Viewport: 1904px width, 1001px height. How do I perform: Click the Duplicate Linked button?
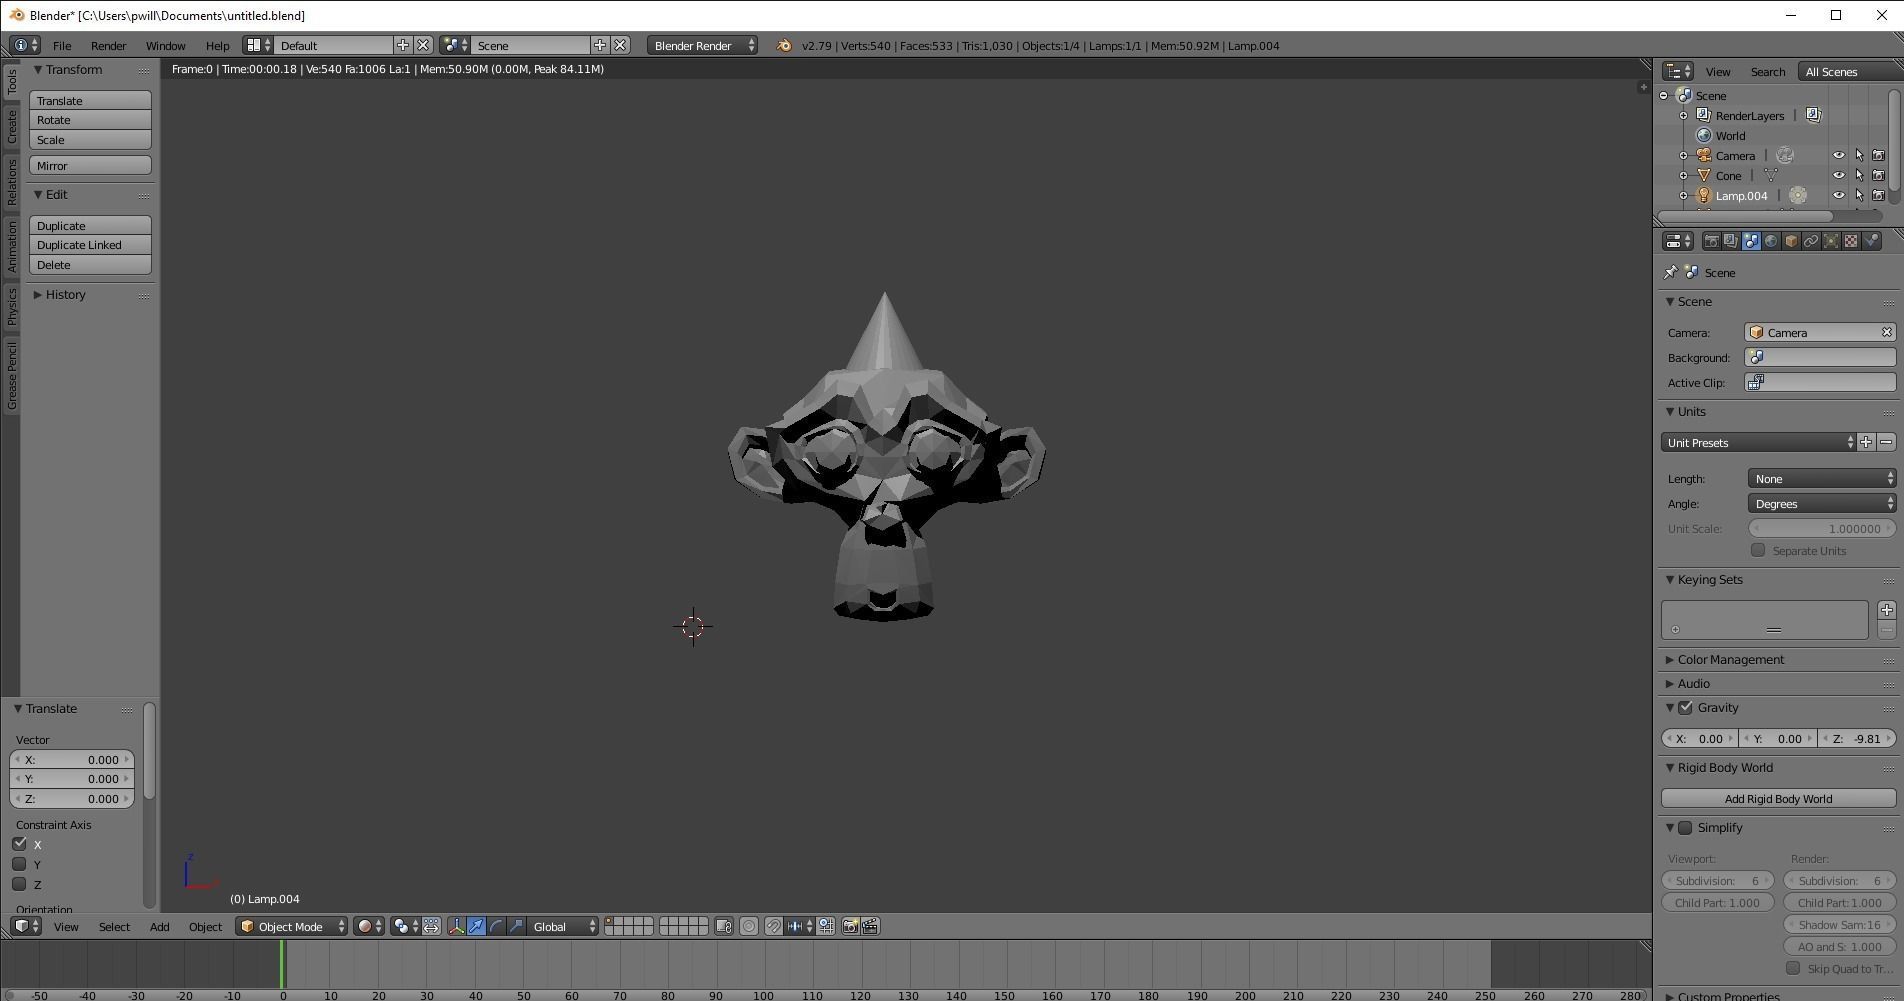pyautogui.click(x=90, y=245)
